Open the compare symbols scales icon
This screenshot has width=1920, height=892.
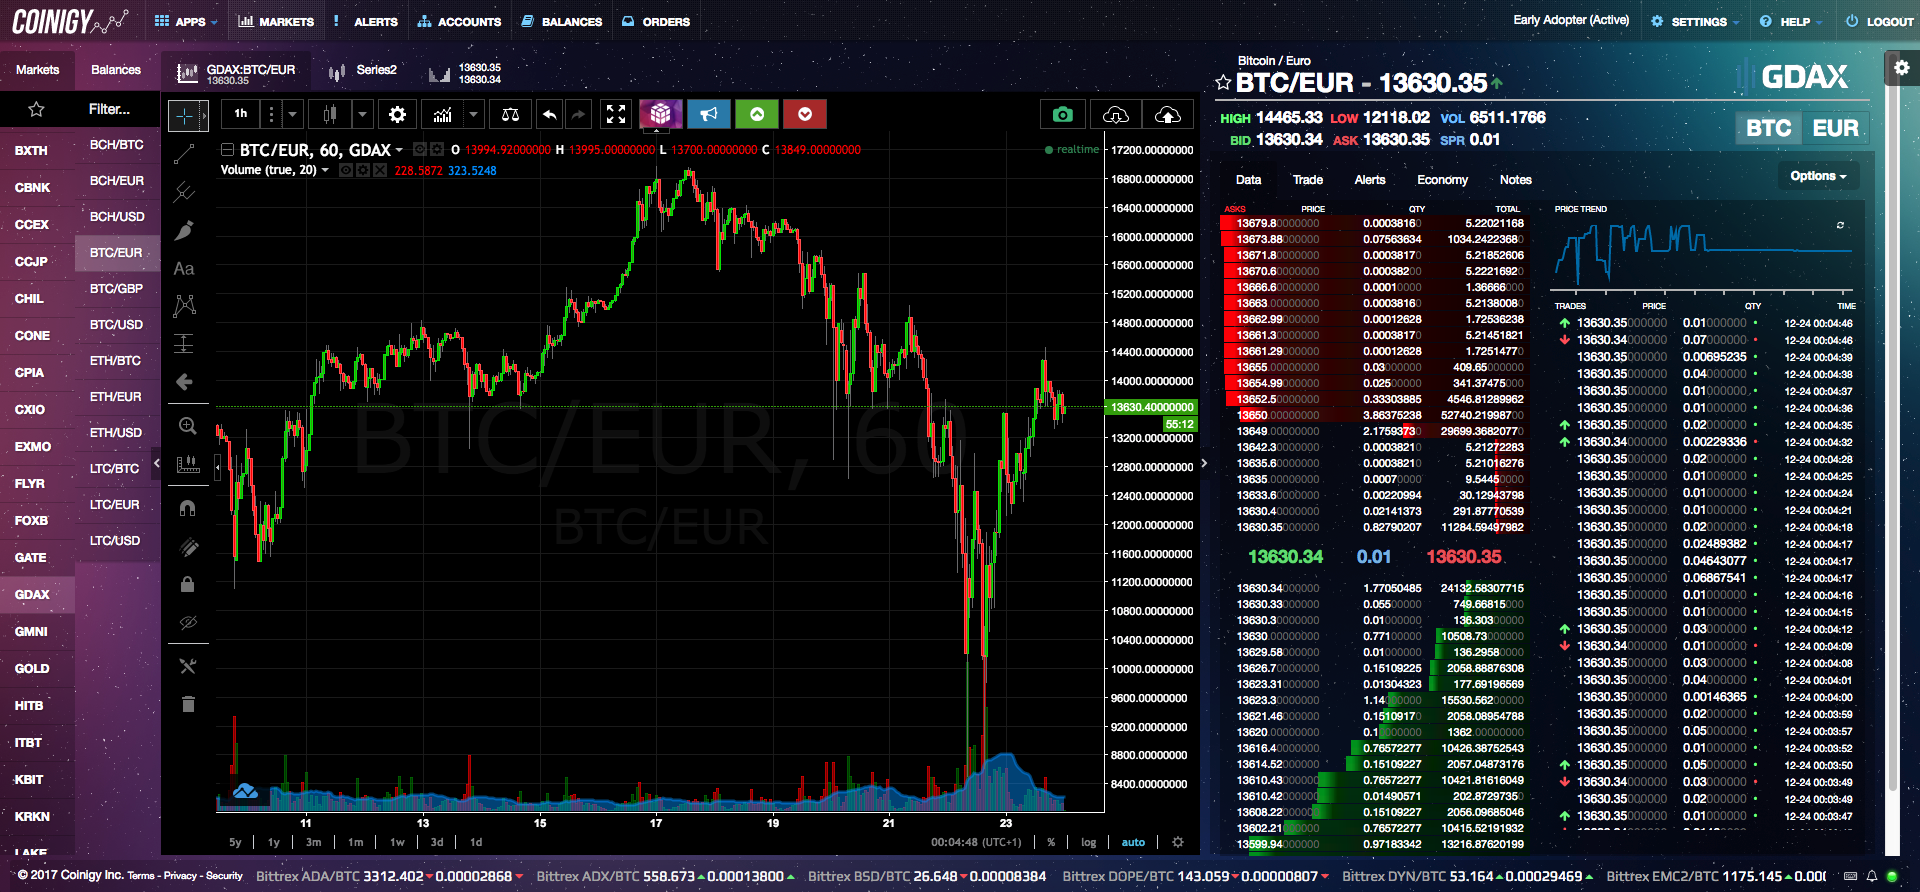click(510, 115)
